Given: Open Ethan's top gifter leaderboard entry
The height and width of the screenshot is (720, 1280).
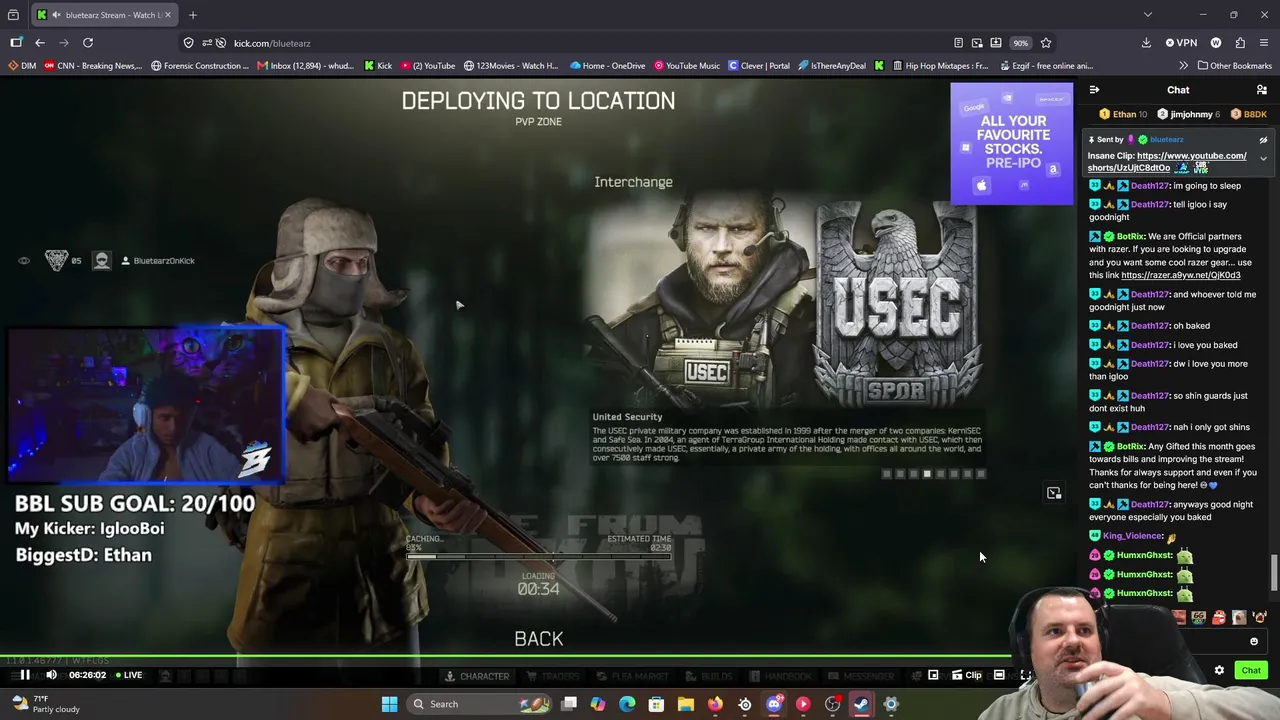Looking at the screenshot, I should tap(1122, 114).
